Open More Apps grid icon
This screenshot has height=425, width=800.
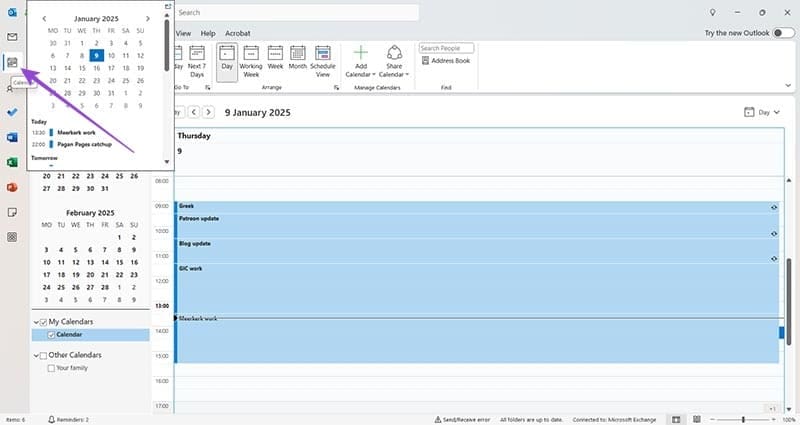12,237
